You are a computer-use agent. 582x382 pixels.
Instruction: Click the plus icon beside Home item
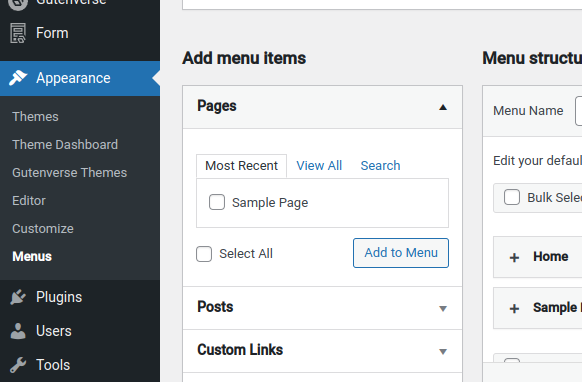tap(514, 257)
